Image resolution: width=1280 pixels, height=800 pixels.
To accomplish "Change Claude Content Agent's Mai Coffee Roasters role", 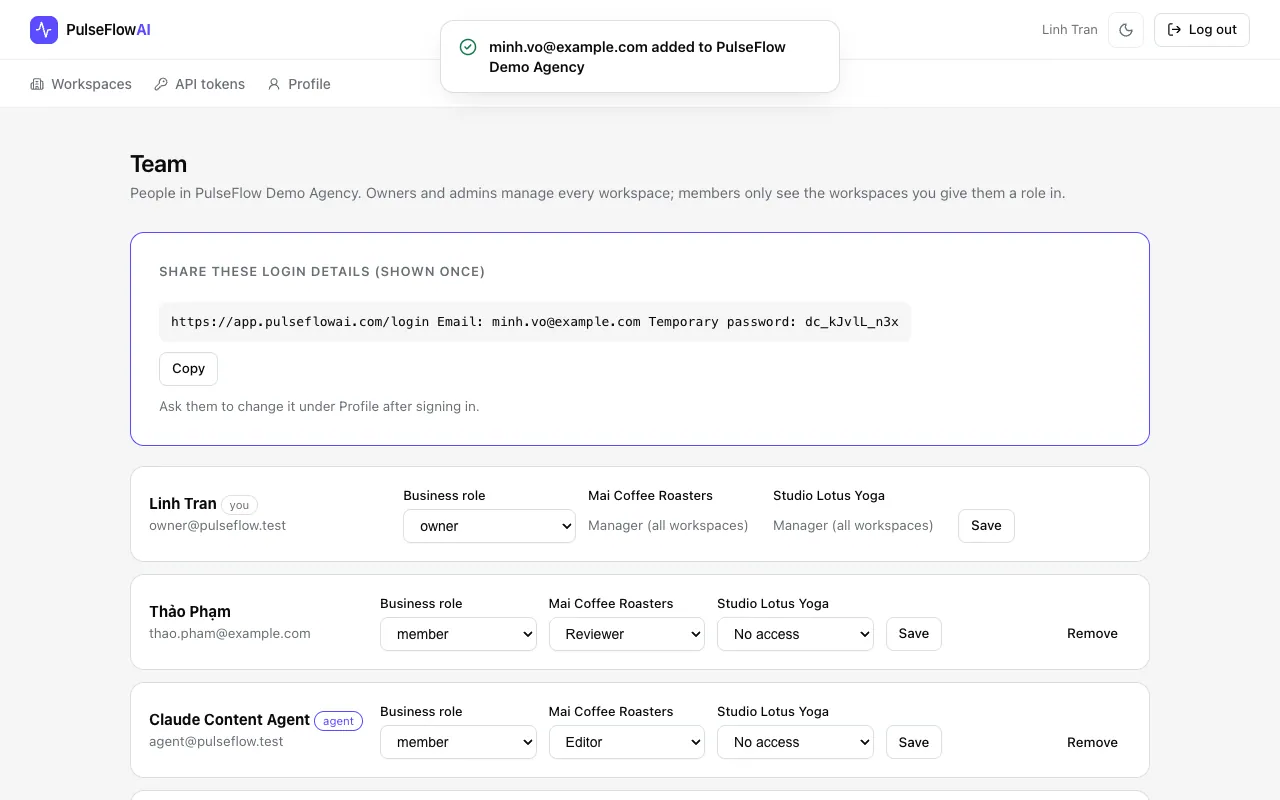I will pos(627,742).
